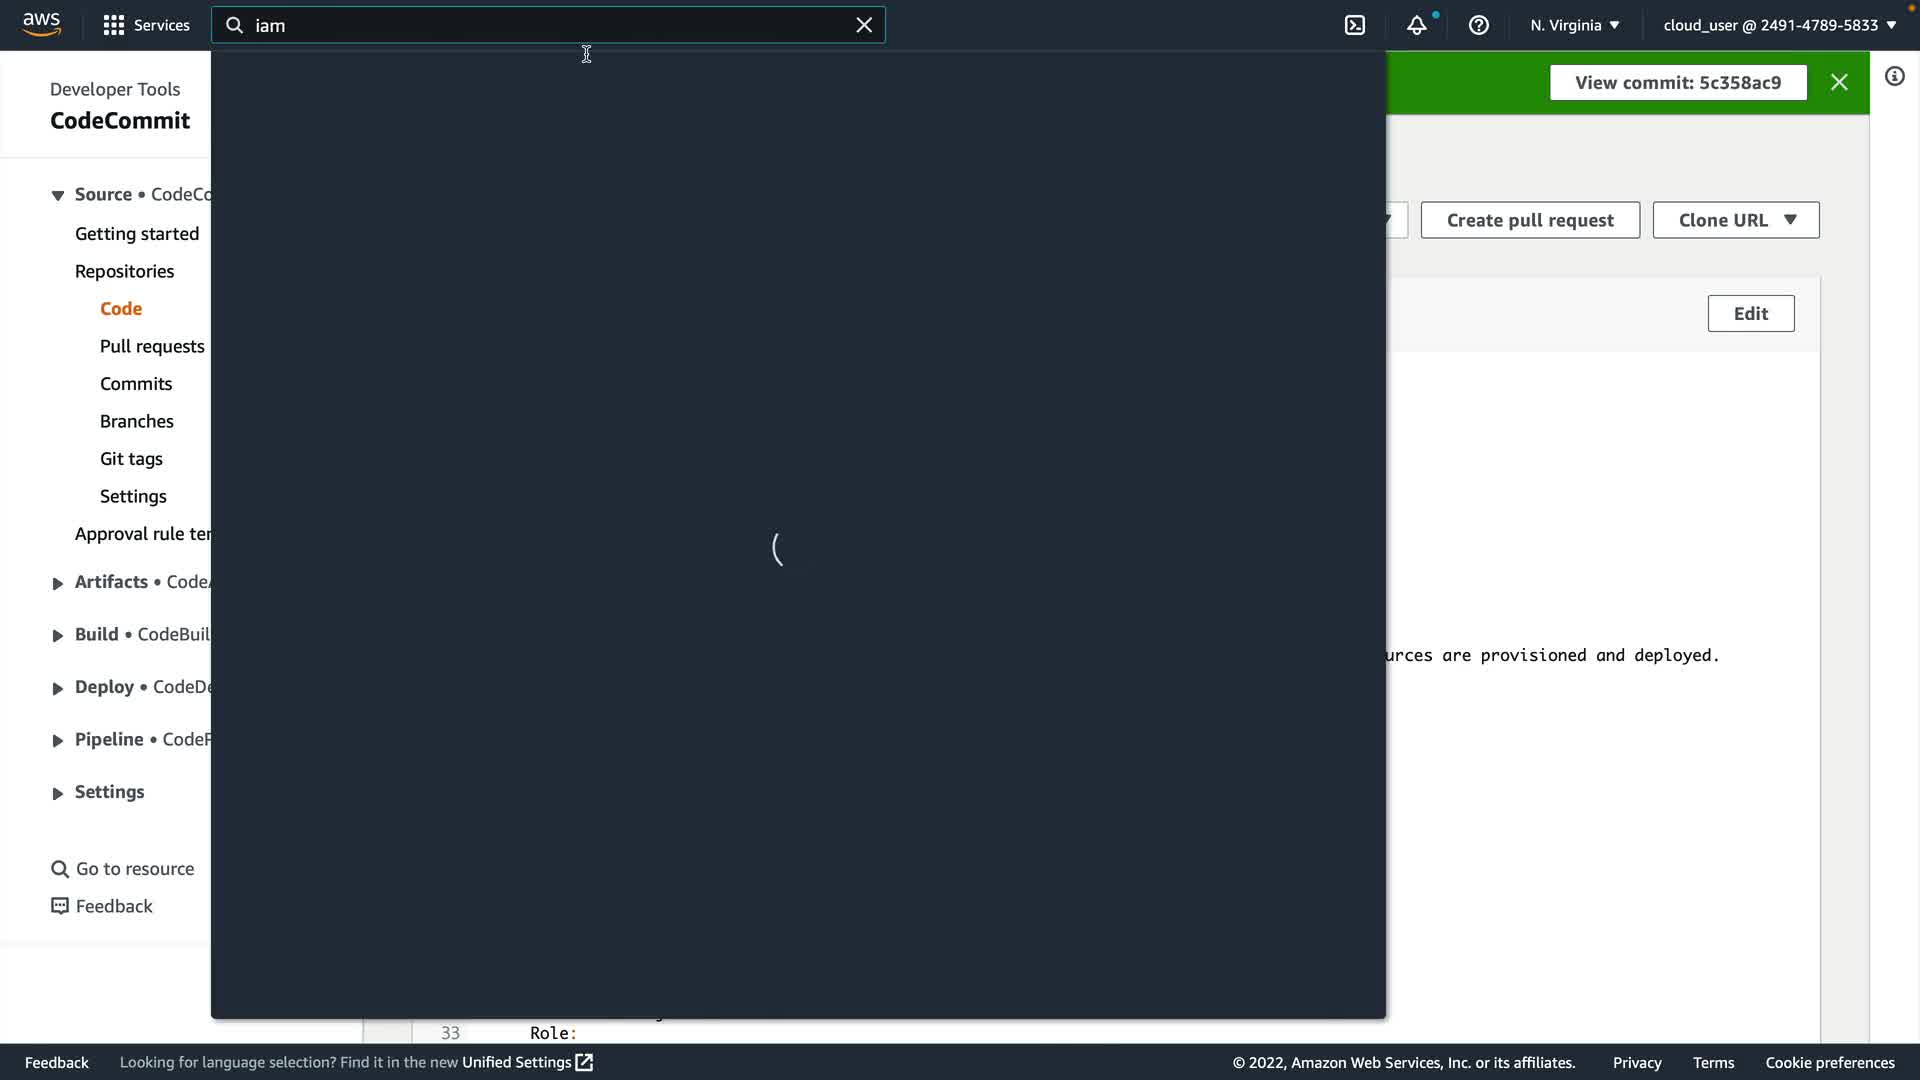This screenshot has height=1080, width=1920.
Task: Expand the Artifacts section
Action: click(58, 583)
